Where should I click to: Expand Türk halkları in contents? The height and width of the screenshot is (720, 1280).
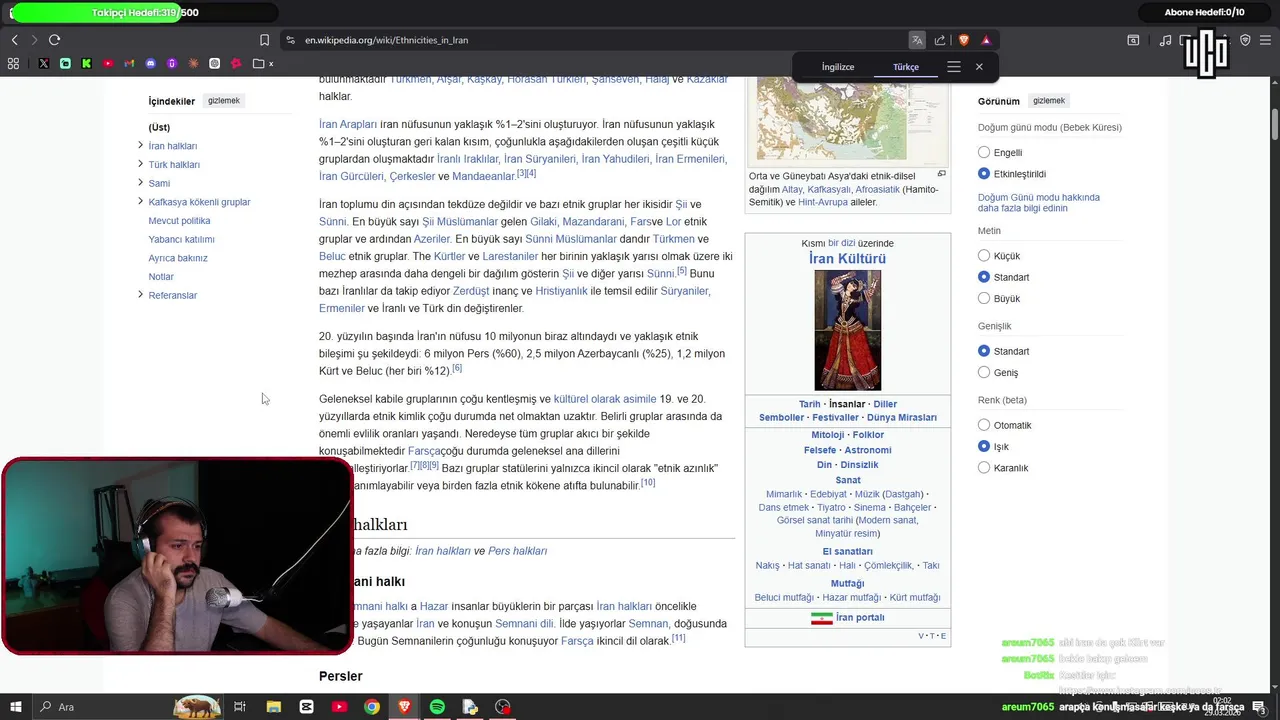140,164
